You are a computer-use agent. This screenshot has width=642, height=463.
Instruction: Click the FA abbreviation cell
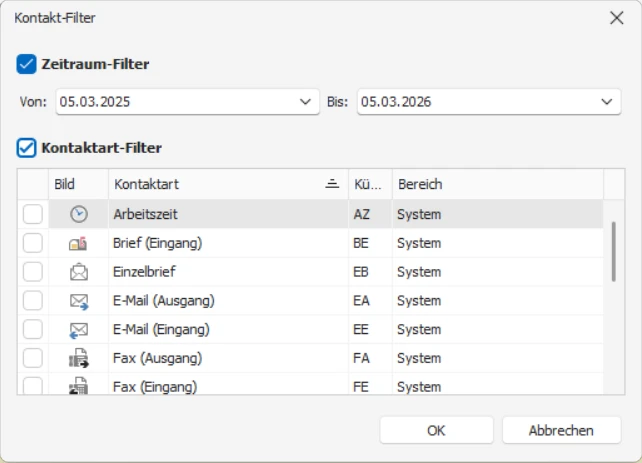(x=371, y=358)
